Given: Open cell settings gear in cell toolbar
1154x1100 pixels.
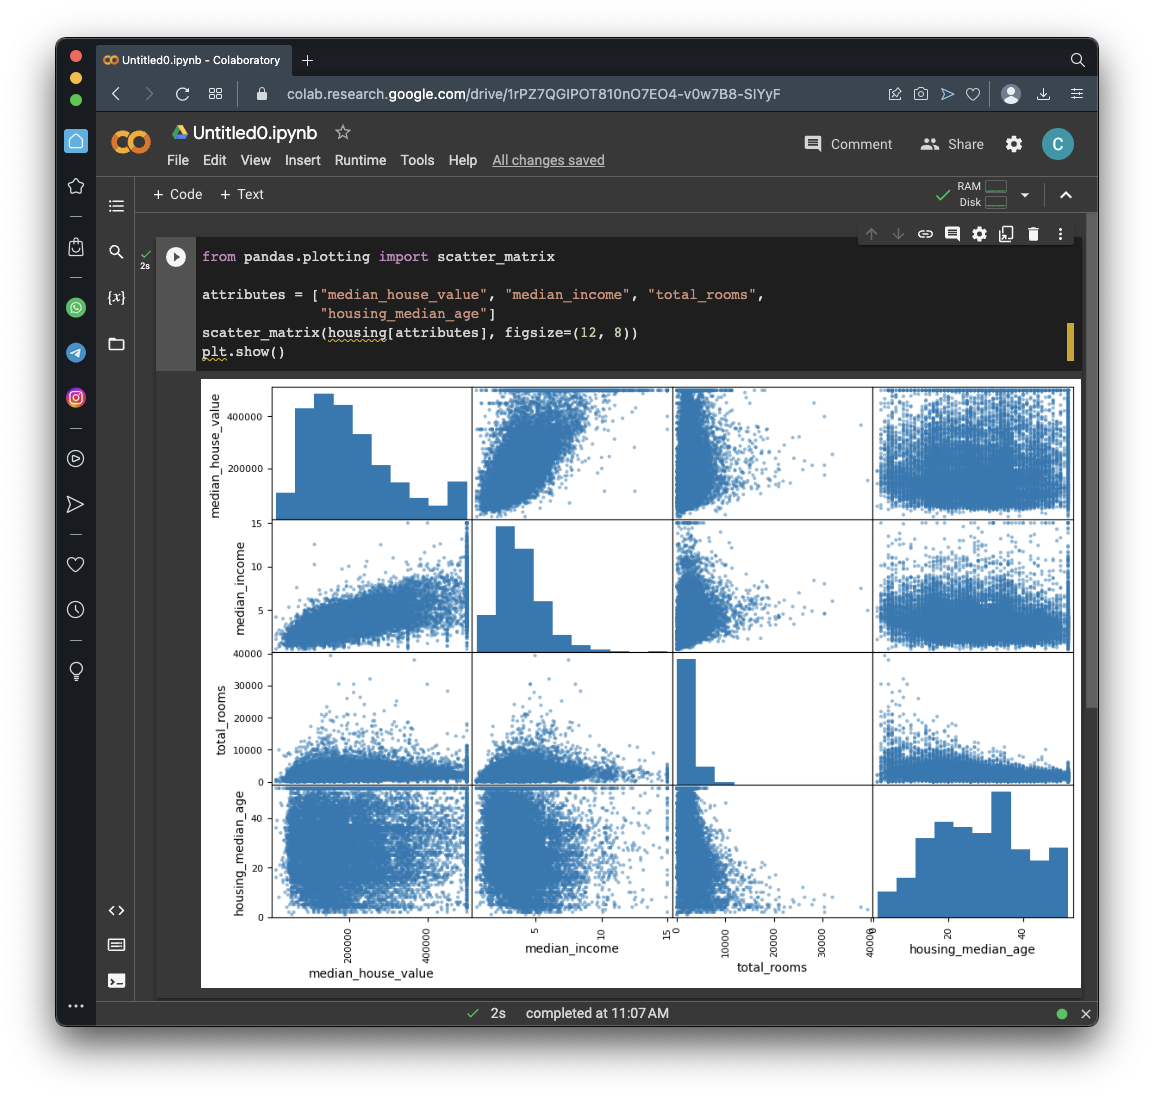Looking at the screenshot, I should pyautogui.click(x=979, y=234).
